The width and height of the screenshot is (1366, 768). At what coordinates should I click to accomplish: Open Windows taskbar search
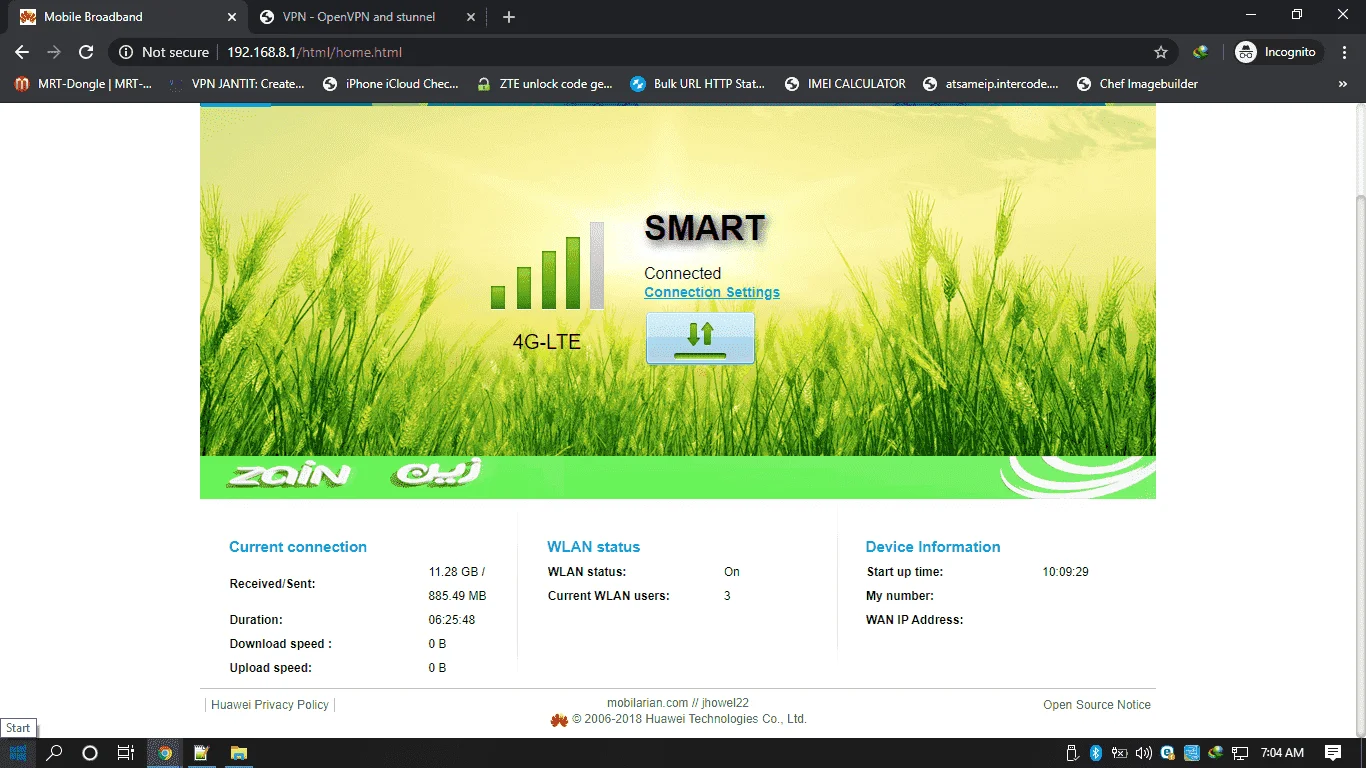(54, 753)
